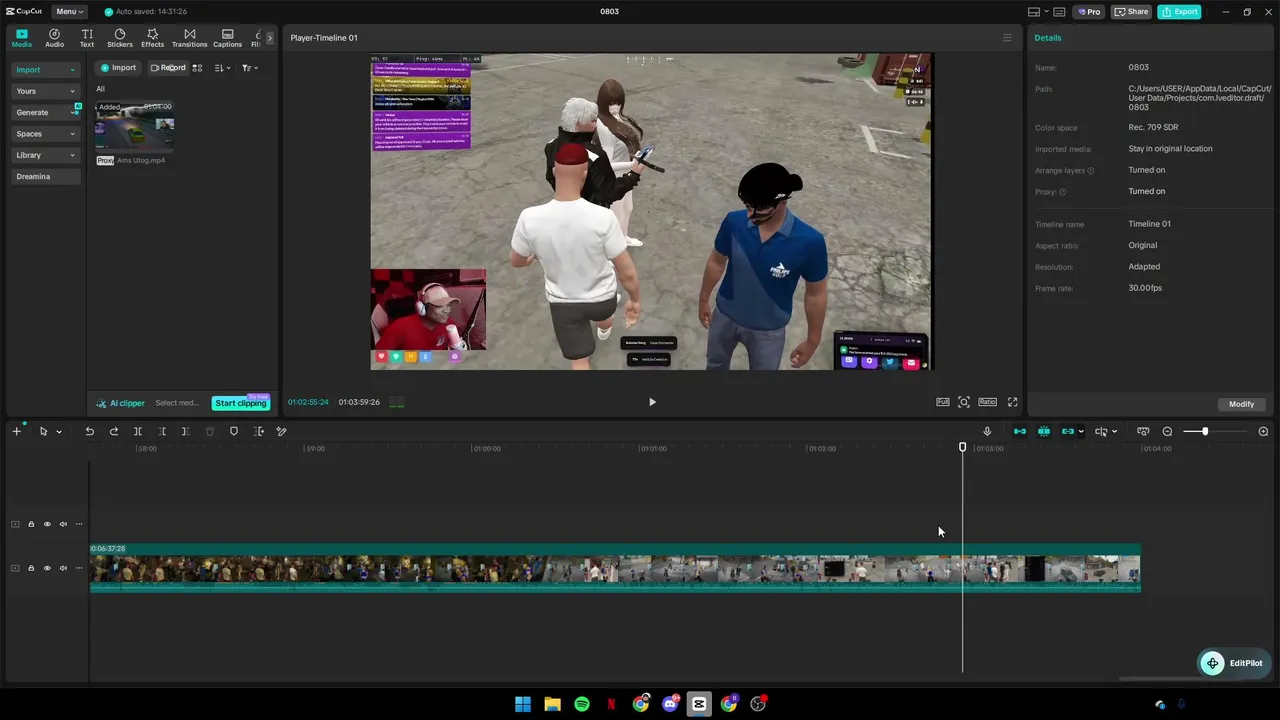1280x720 pixels.
Task: Enter fullscreen player view
Action: (1012, 402)
